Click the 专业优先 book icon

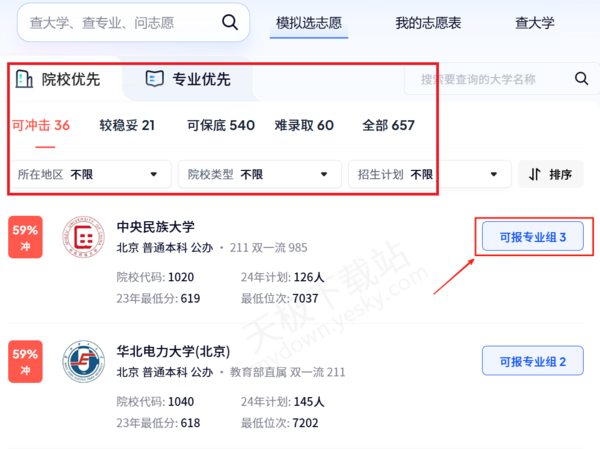[155, 79]
